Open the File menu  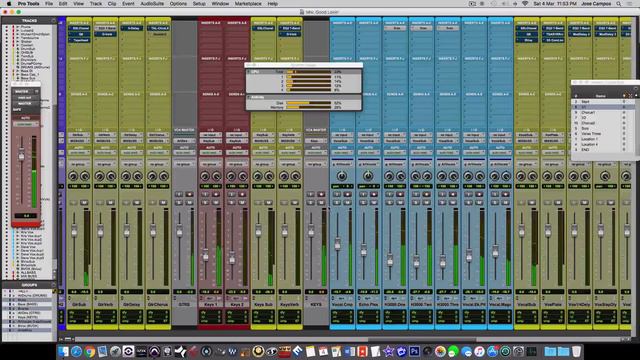pyautogui.click(x=49, y=4)
